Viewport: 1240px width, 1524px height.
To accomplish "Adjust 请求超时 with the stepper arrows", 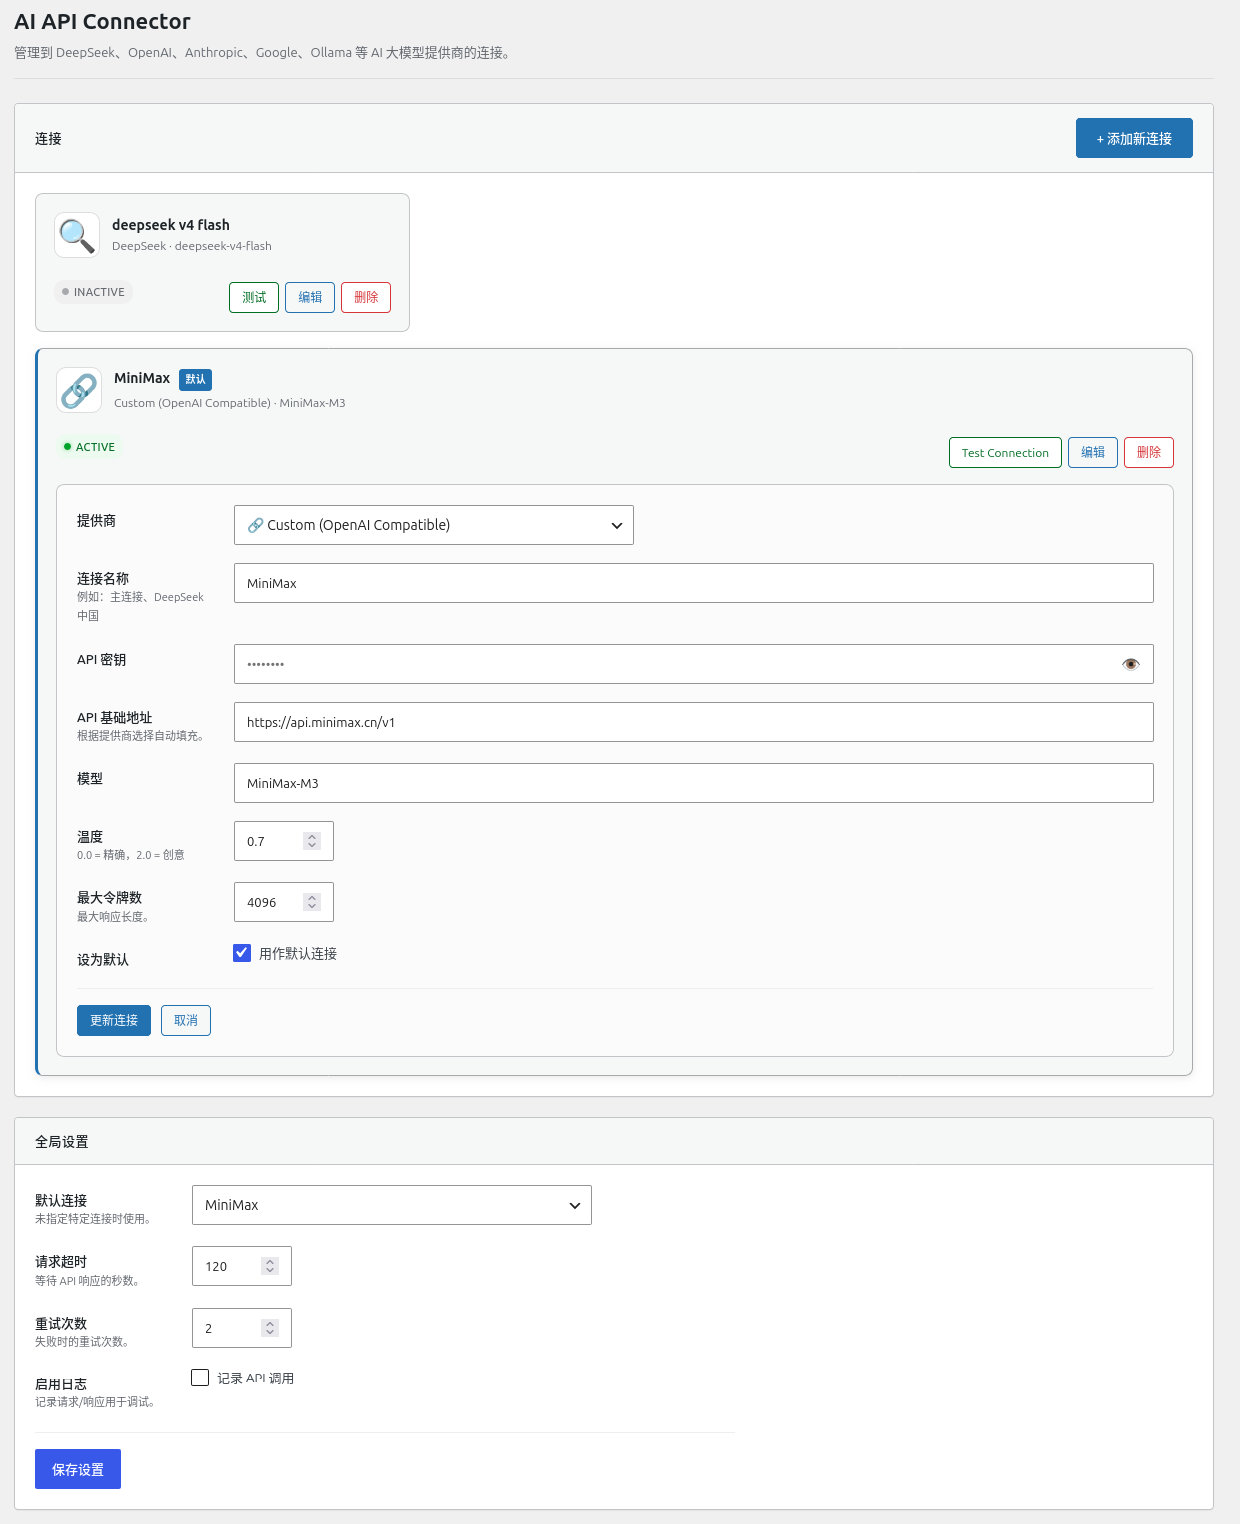I will point(270,1266).
